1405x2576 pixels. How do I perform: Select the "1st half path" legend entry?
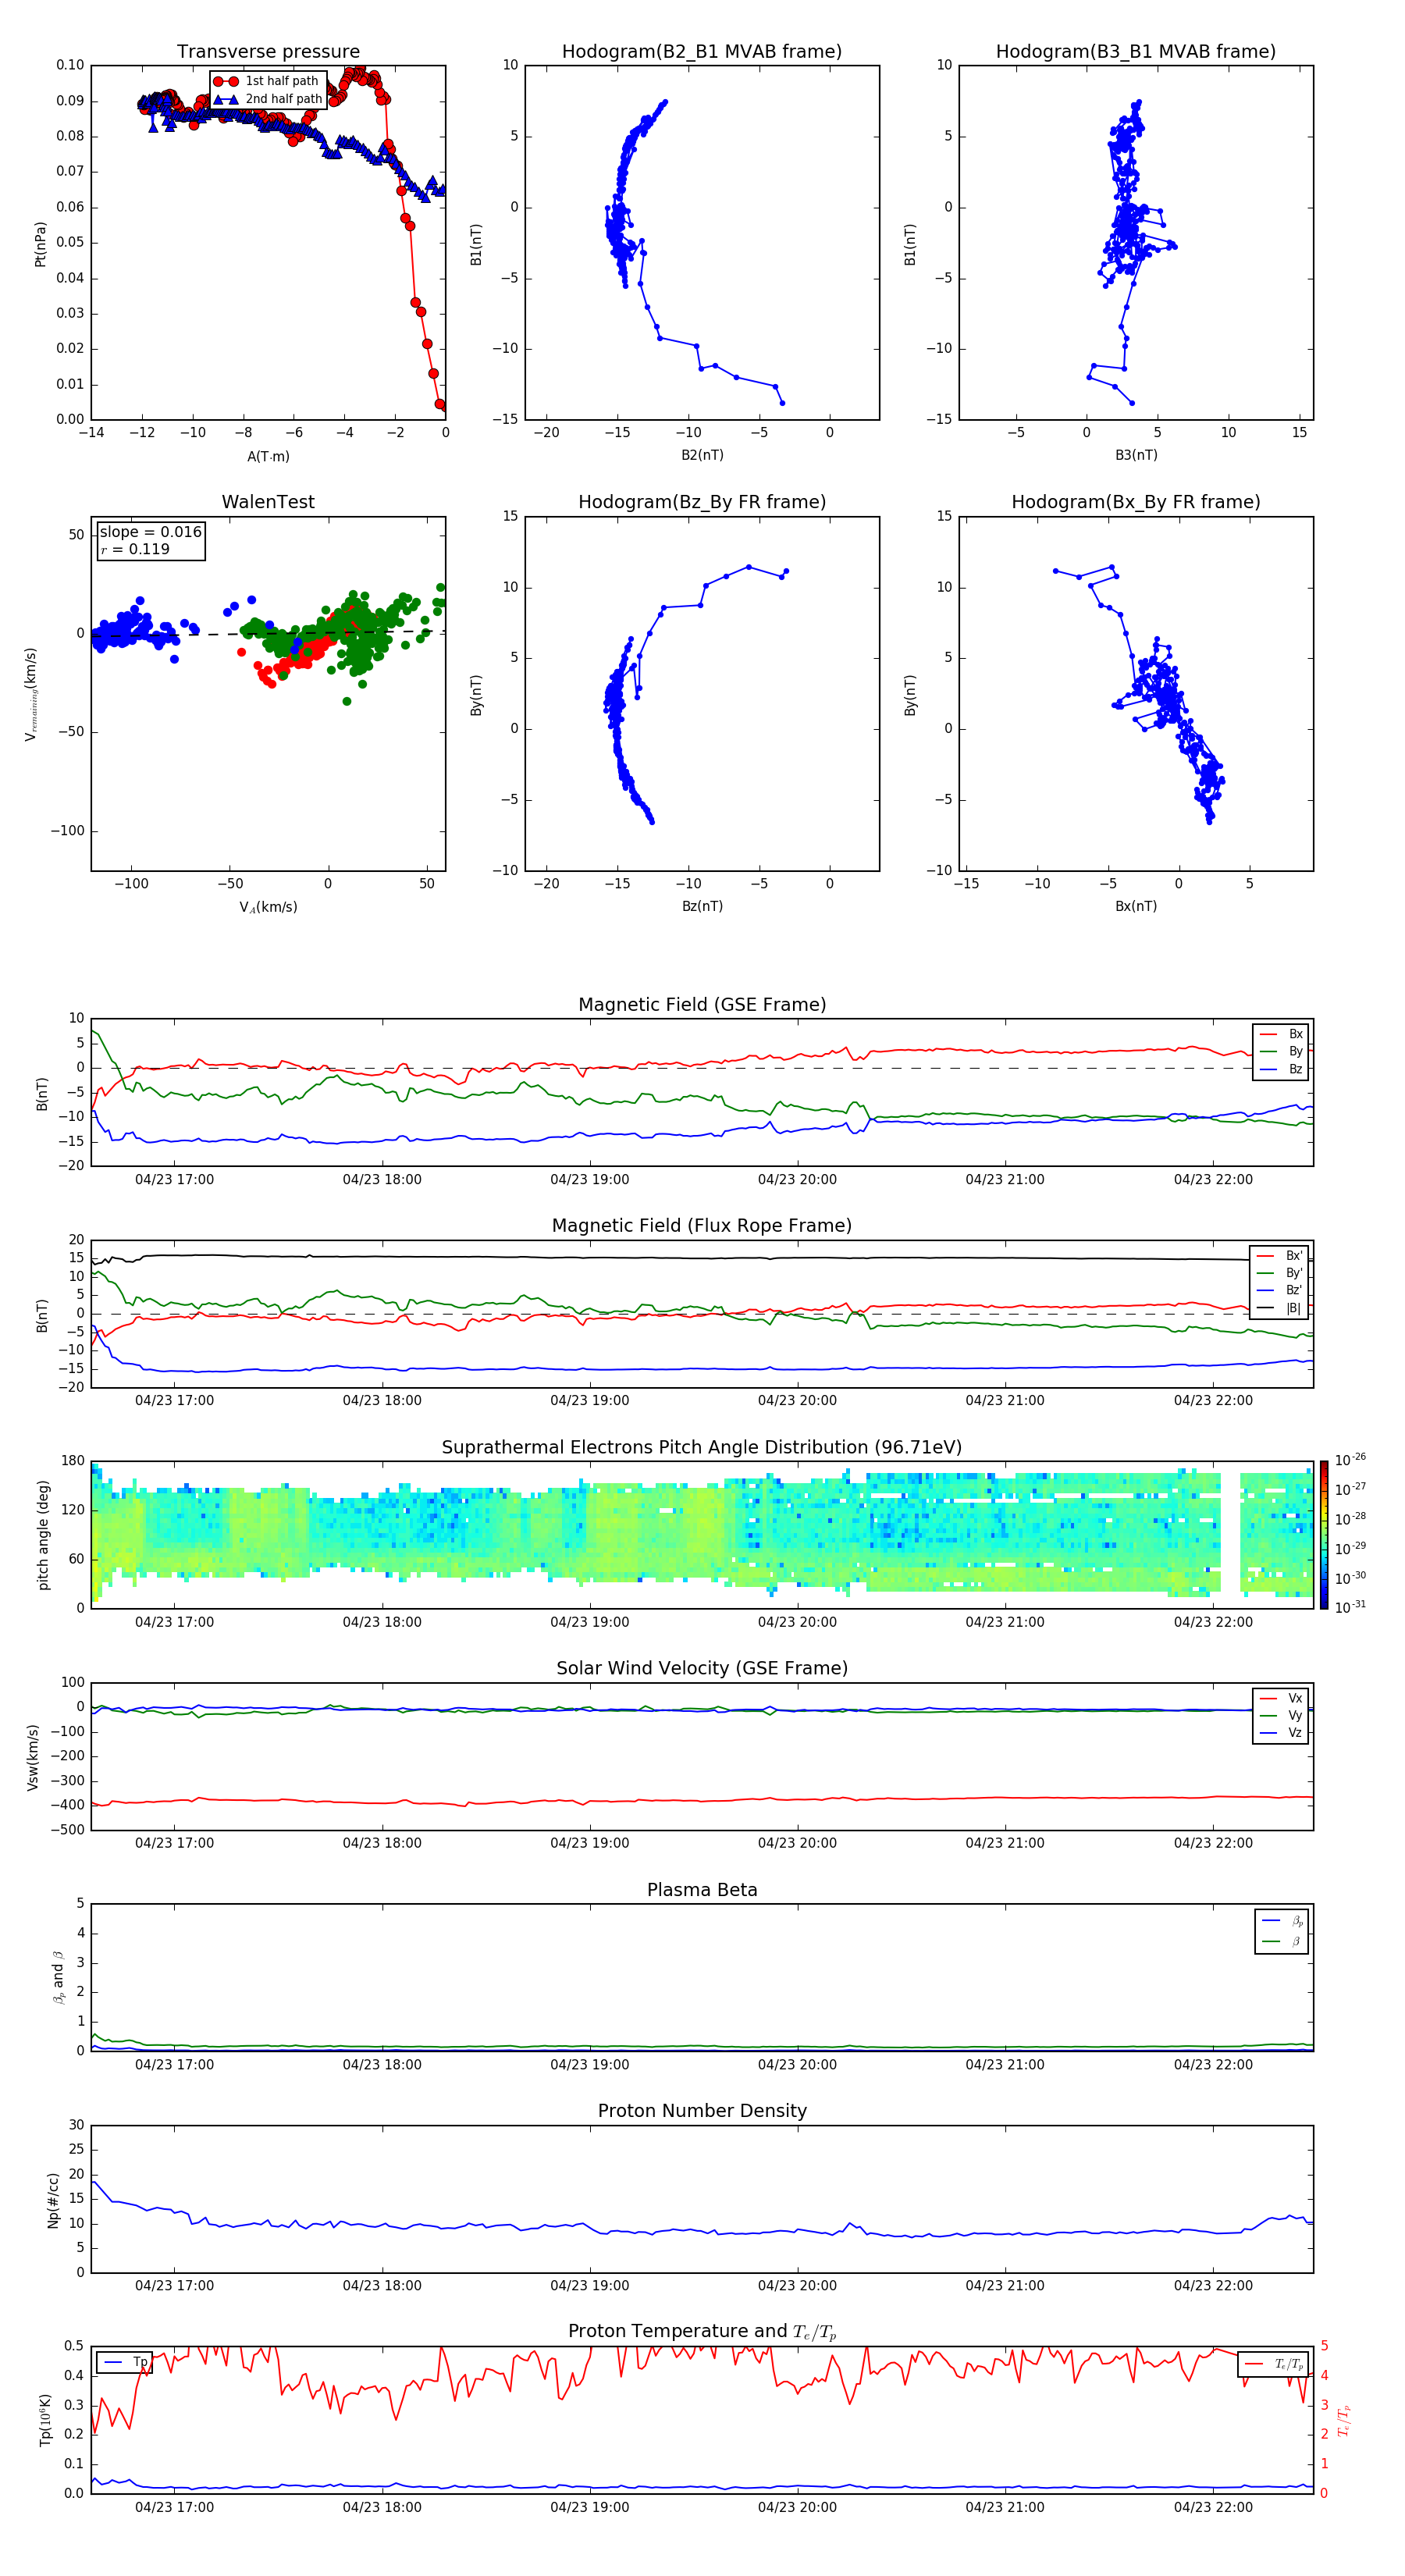(268, 81)
